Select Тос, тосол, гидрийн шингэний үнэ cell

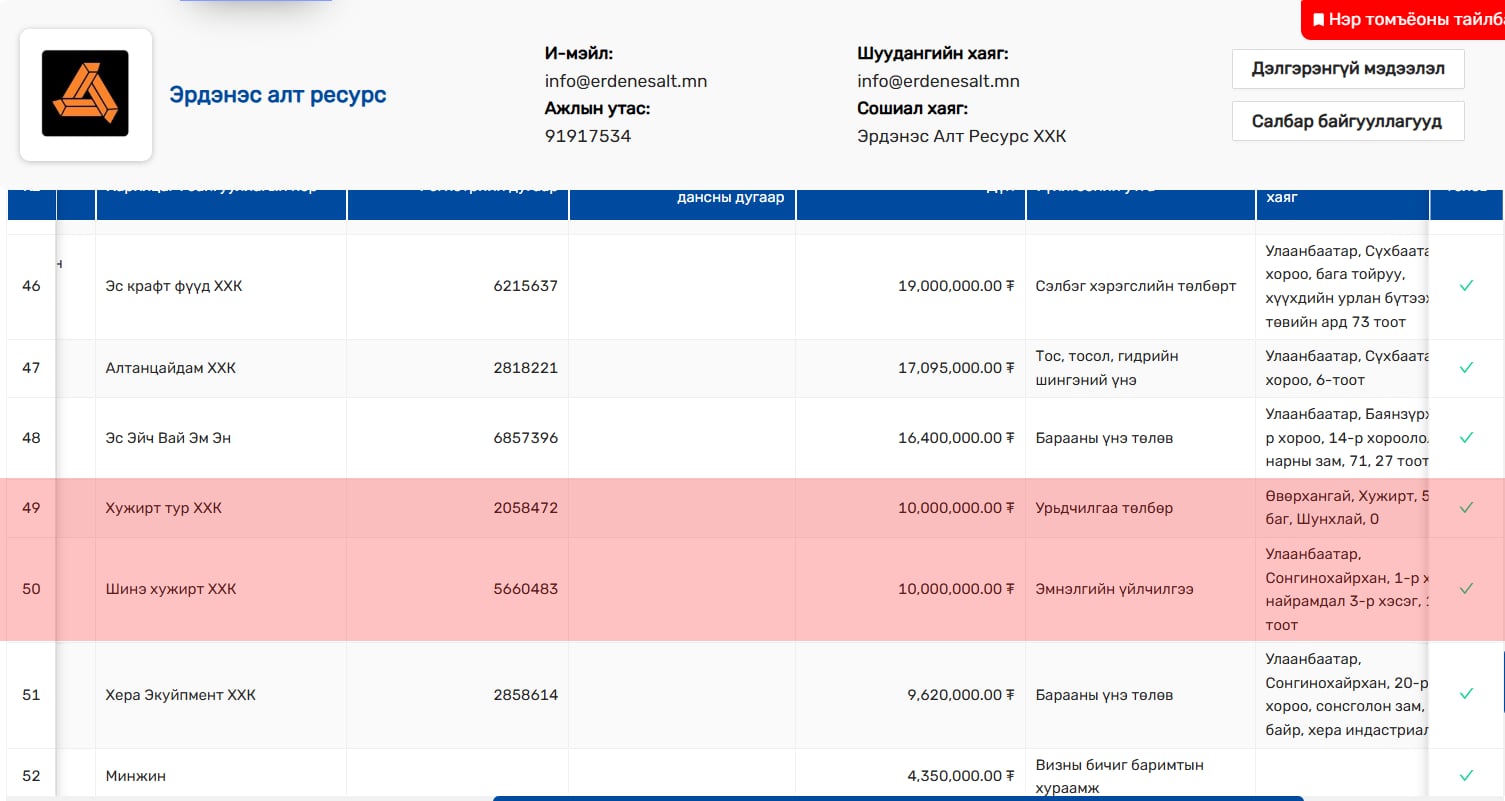(1141, 368)
